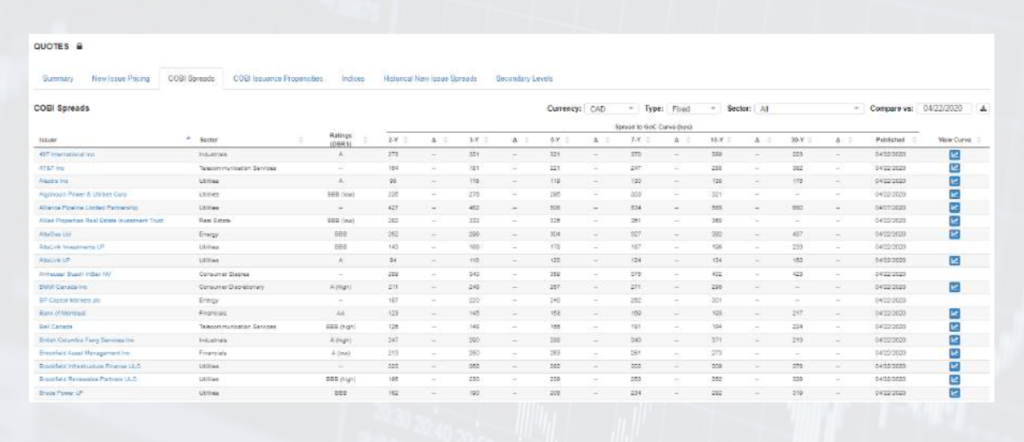Open the Algonquin Power & Utilities curve chart
Screen dimensions: 1024x442
tap(954, 194)
